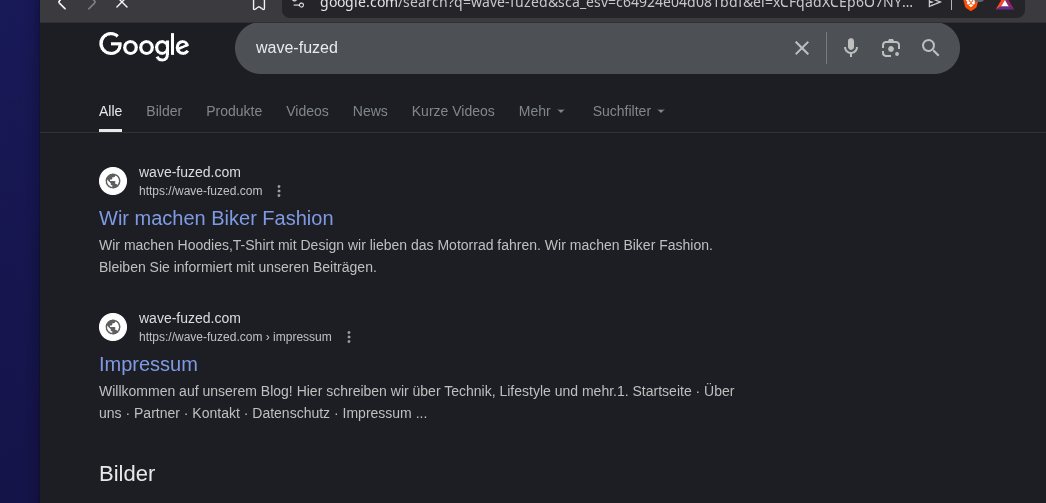Expand the Mehr dropdown

tap(542, 111)
